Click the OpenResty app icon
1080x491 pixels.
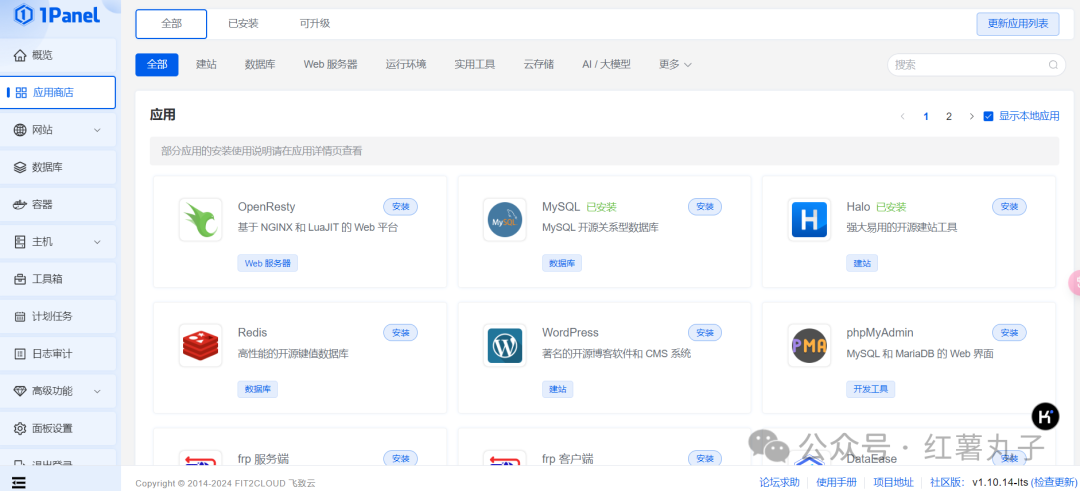click(x=200, y=220)
